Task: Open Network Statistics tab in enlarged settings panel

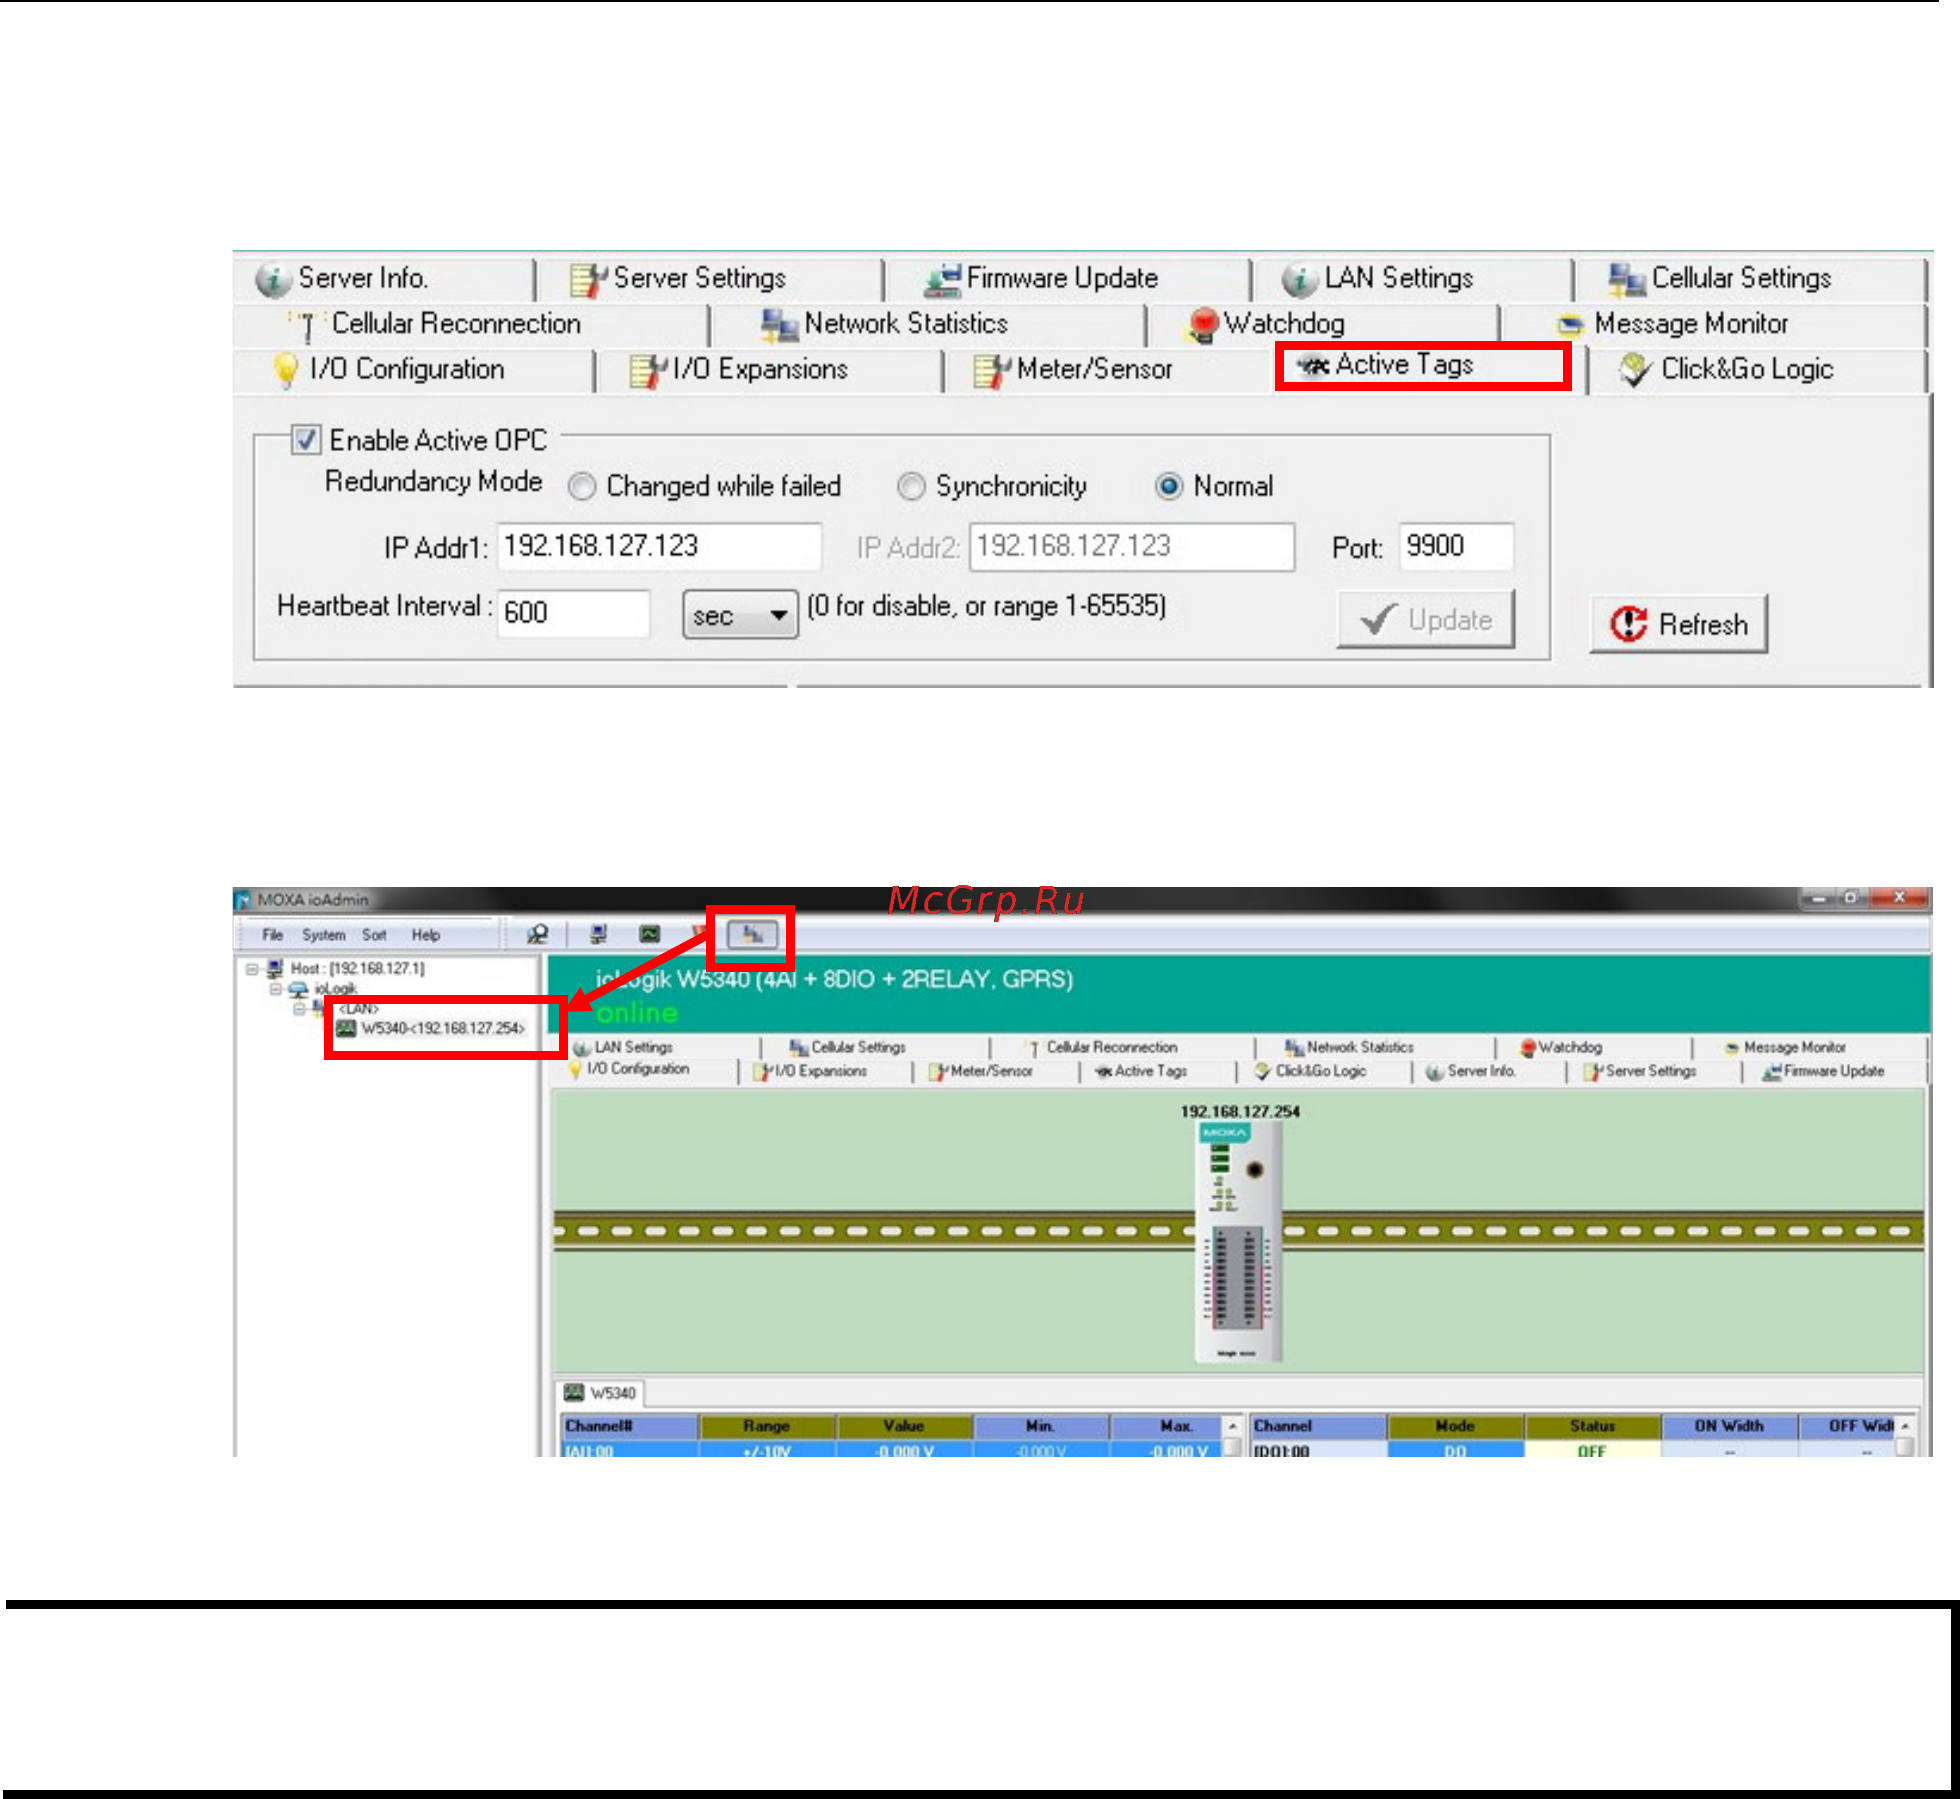Action: [x=927, y=324]
